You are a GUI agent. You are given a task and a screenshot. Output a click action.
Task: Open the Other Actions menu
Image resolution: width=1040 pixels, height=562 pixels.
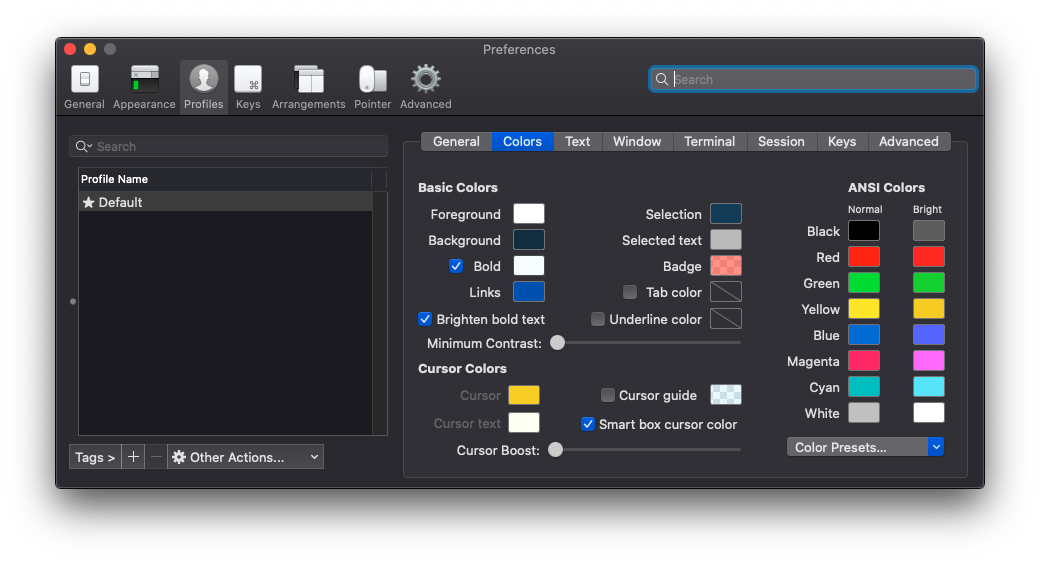245,457
